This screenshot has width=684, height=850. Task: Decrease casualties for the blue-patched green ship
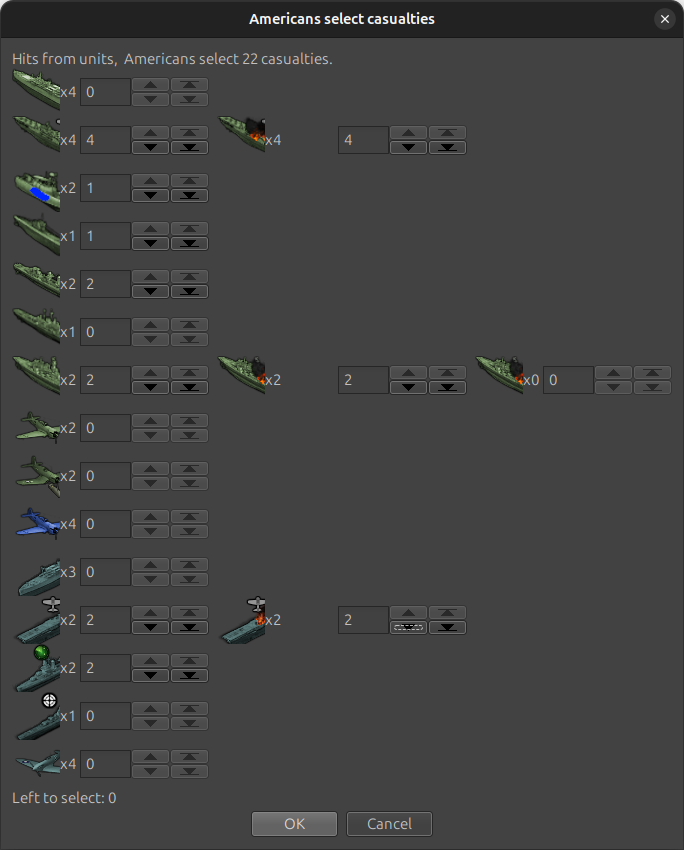[x=151, y=195]
